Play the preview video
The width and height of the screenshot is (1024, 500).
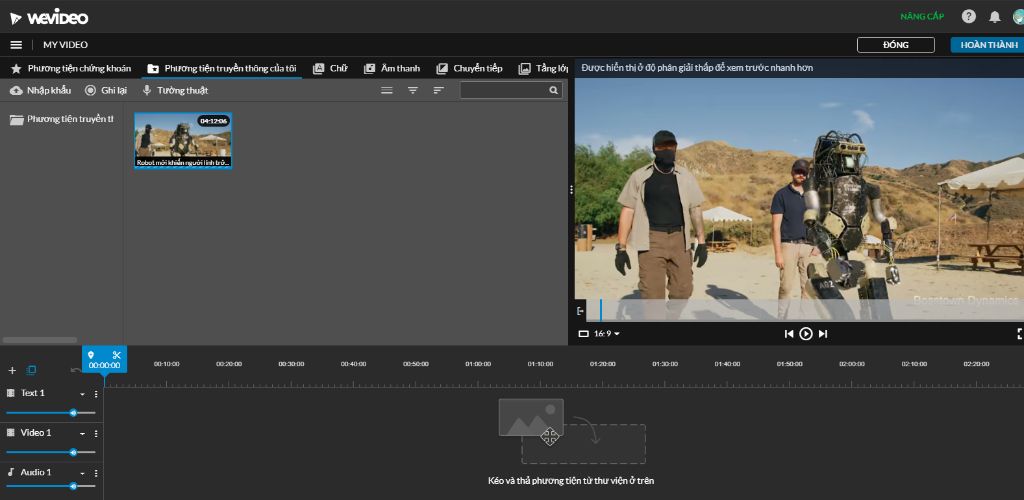806,334
